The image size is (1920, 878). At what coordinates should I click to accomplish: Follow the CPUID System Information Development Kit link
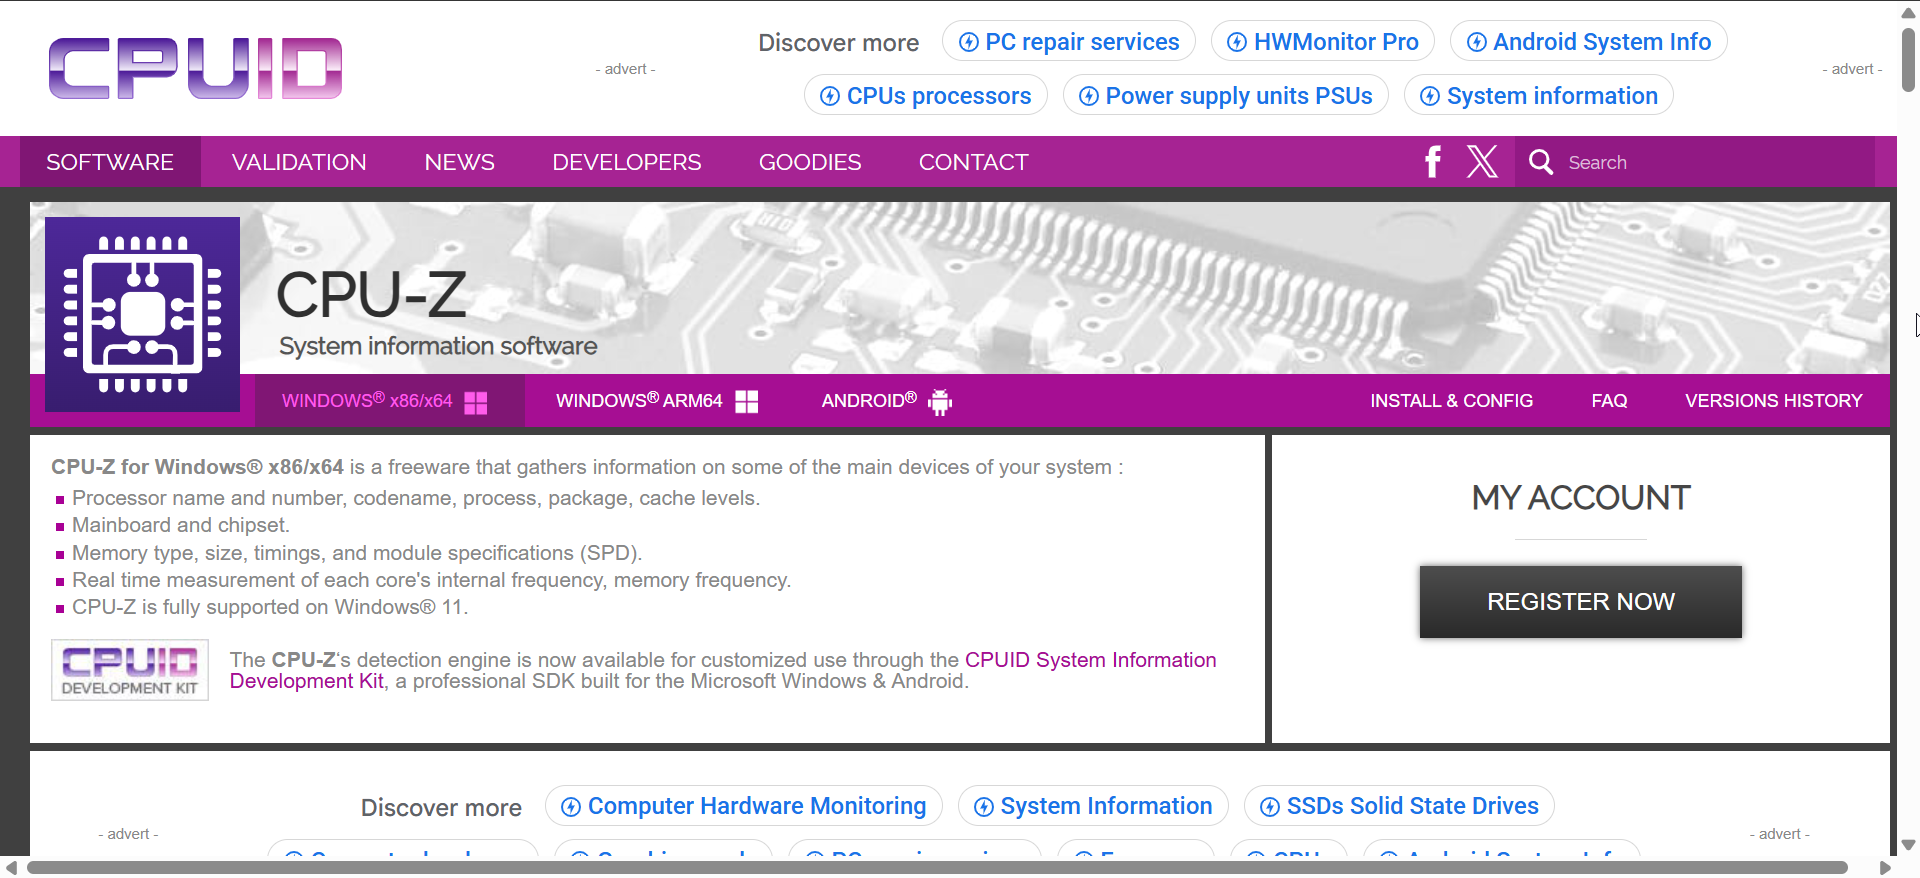[x=1090, y=660]
